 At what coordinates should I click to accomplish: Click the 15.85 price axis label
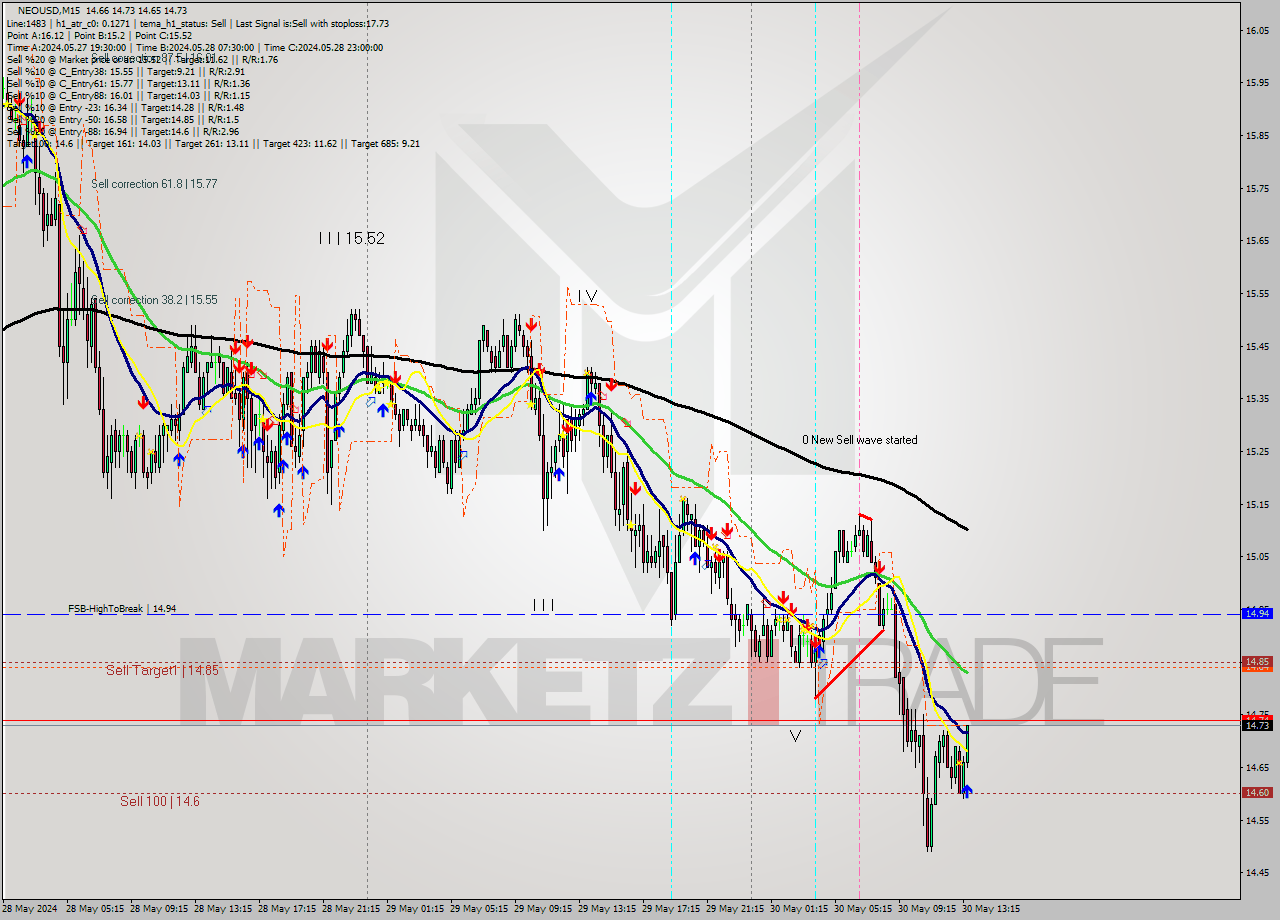click(1257, 135)
